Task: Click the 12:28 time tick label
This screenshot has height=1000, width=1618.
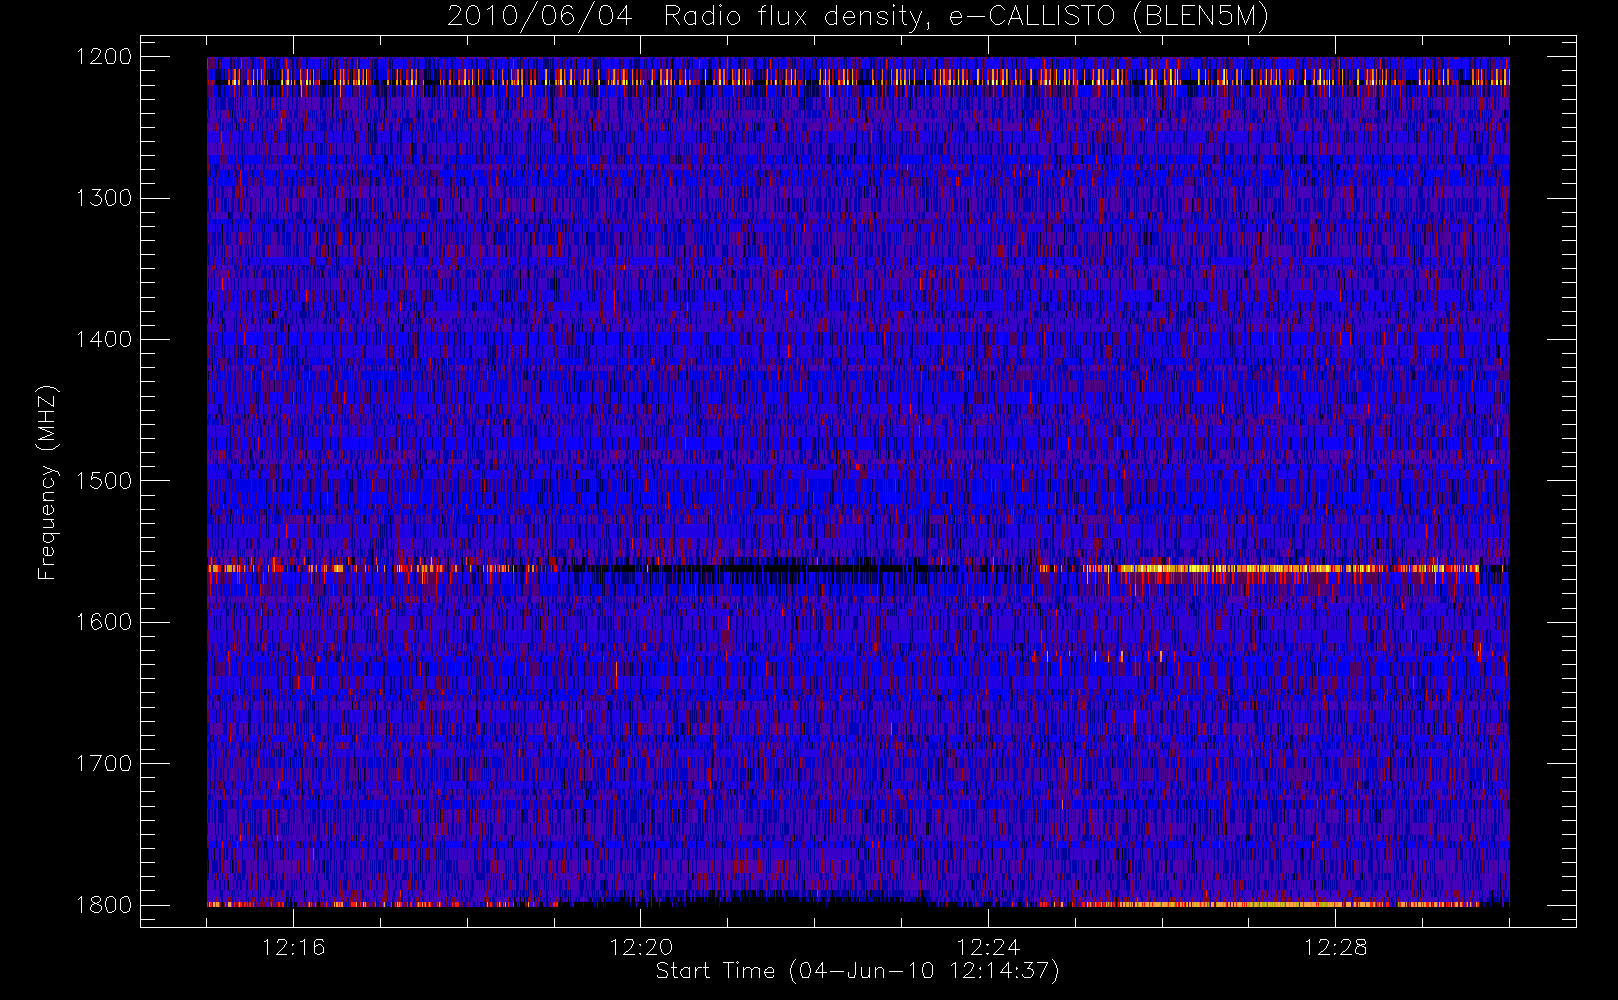Action: (x=1336, y=947)
